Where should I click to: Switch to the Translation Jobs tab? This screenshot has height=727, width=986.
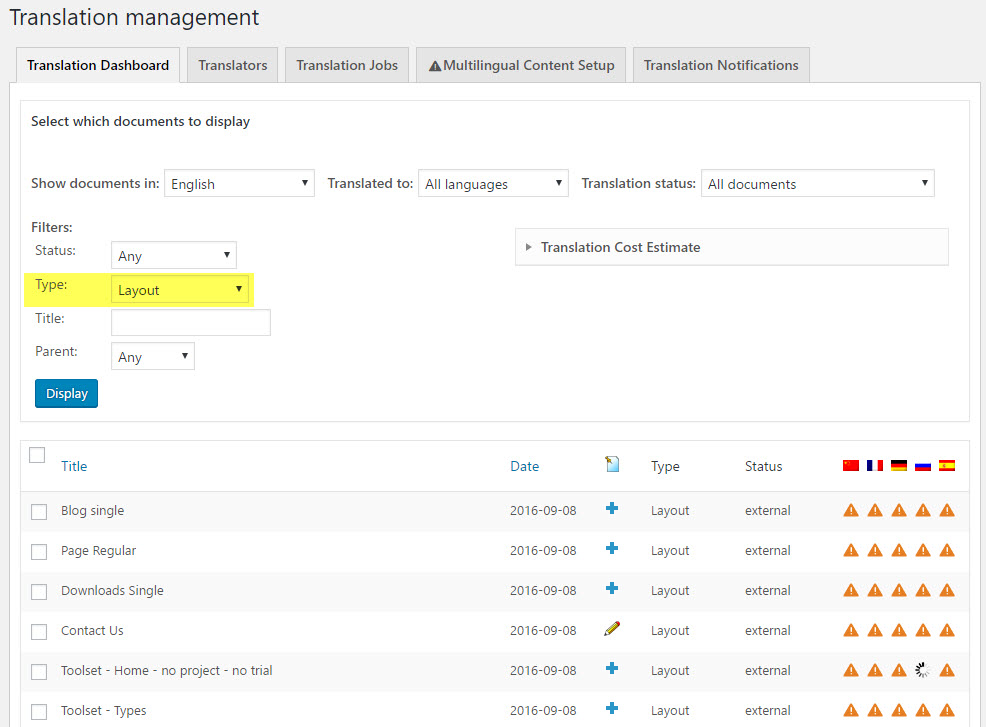coord(347,65)
